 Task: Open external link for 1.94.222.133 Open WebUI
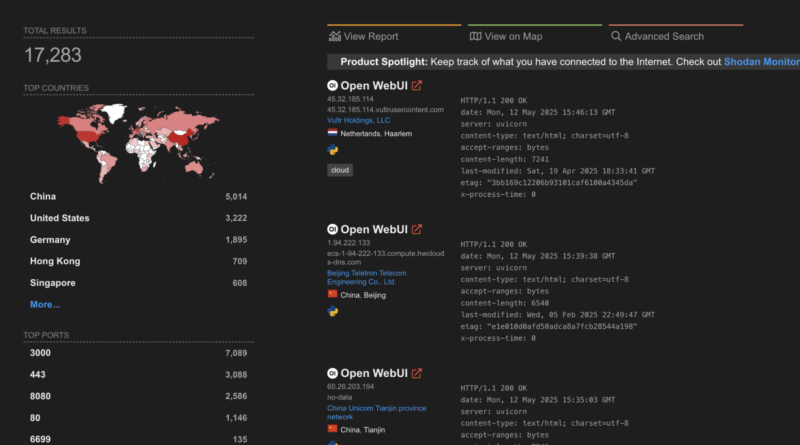coord(417,230)
